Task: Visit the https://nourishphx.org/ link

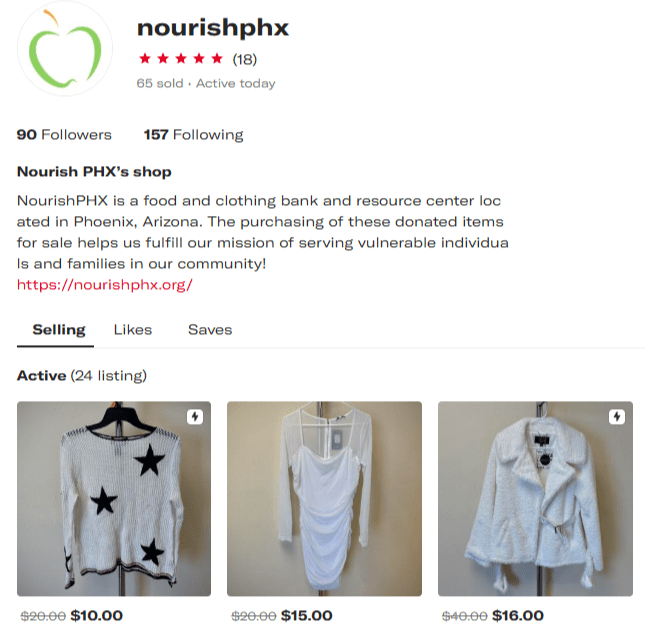Action: pyautogui.click(x=104, y=285)
